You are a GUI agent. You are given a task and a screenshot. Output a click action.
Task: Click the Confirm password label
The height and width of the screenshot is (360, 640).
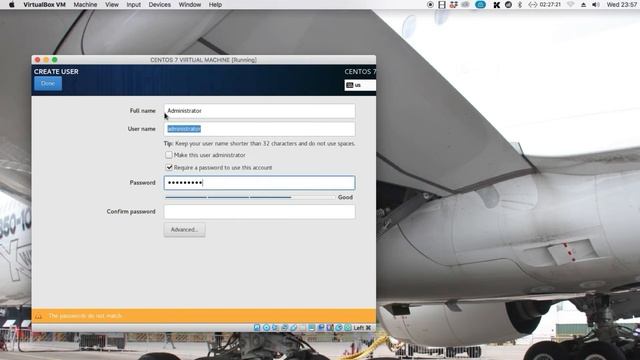point(131,211)
